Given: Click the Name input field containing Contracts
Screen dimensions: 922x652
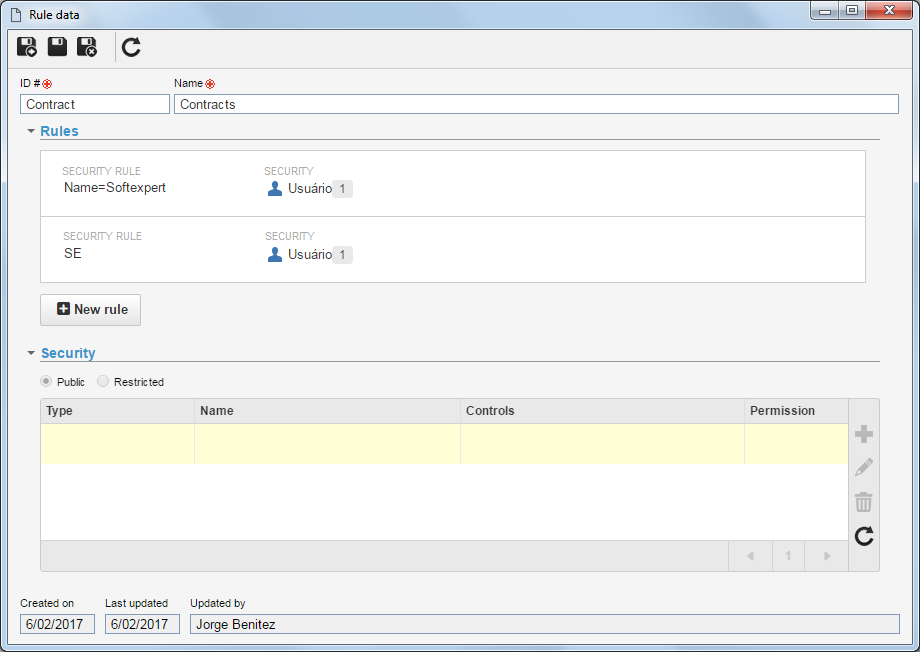Looking at the screenshot, I should tap(536, 104).
